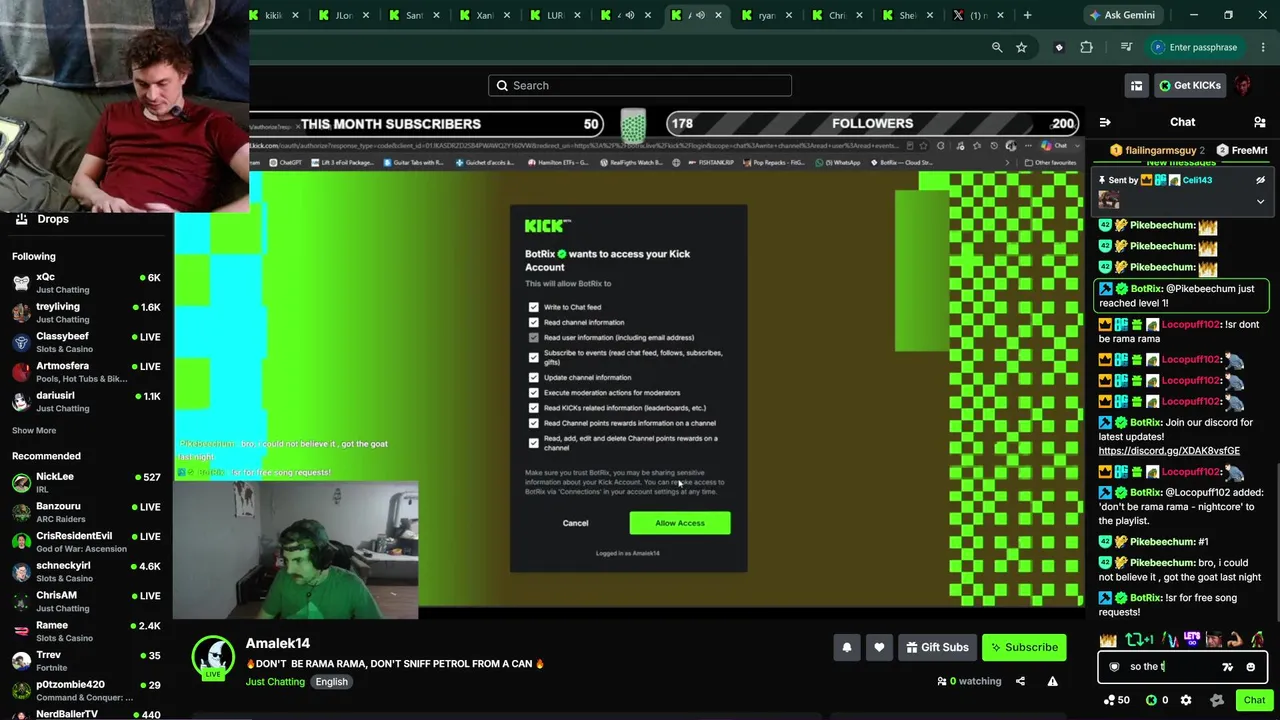Image resolution: width=1280 pixels, height=720 pixels.
Task: Switch to the LUR browser tab
Action: (555, 15)
